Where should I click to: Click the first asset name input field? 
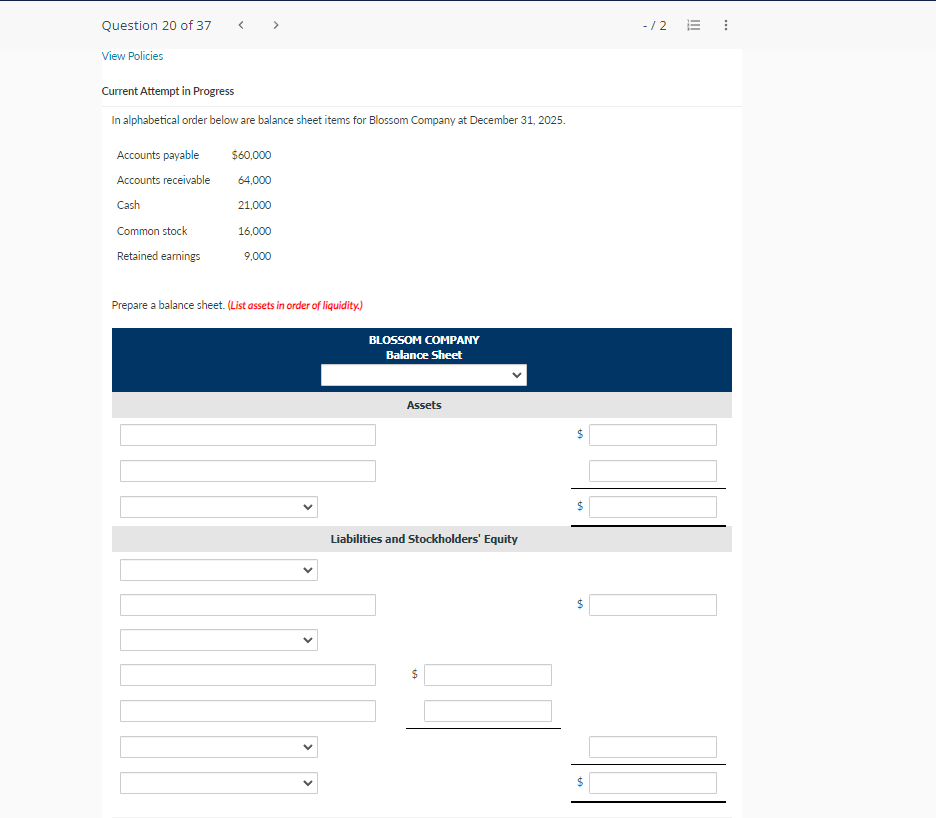pos(247,434)
